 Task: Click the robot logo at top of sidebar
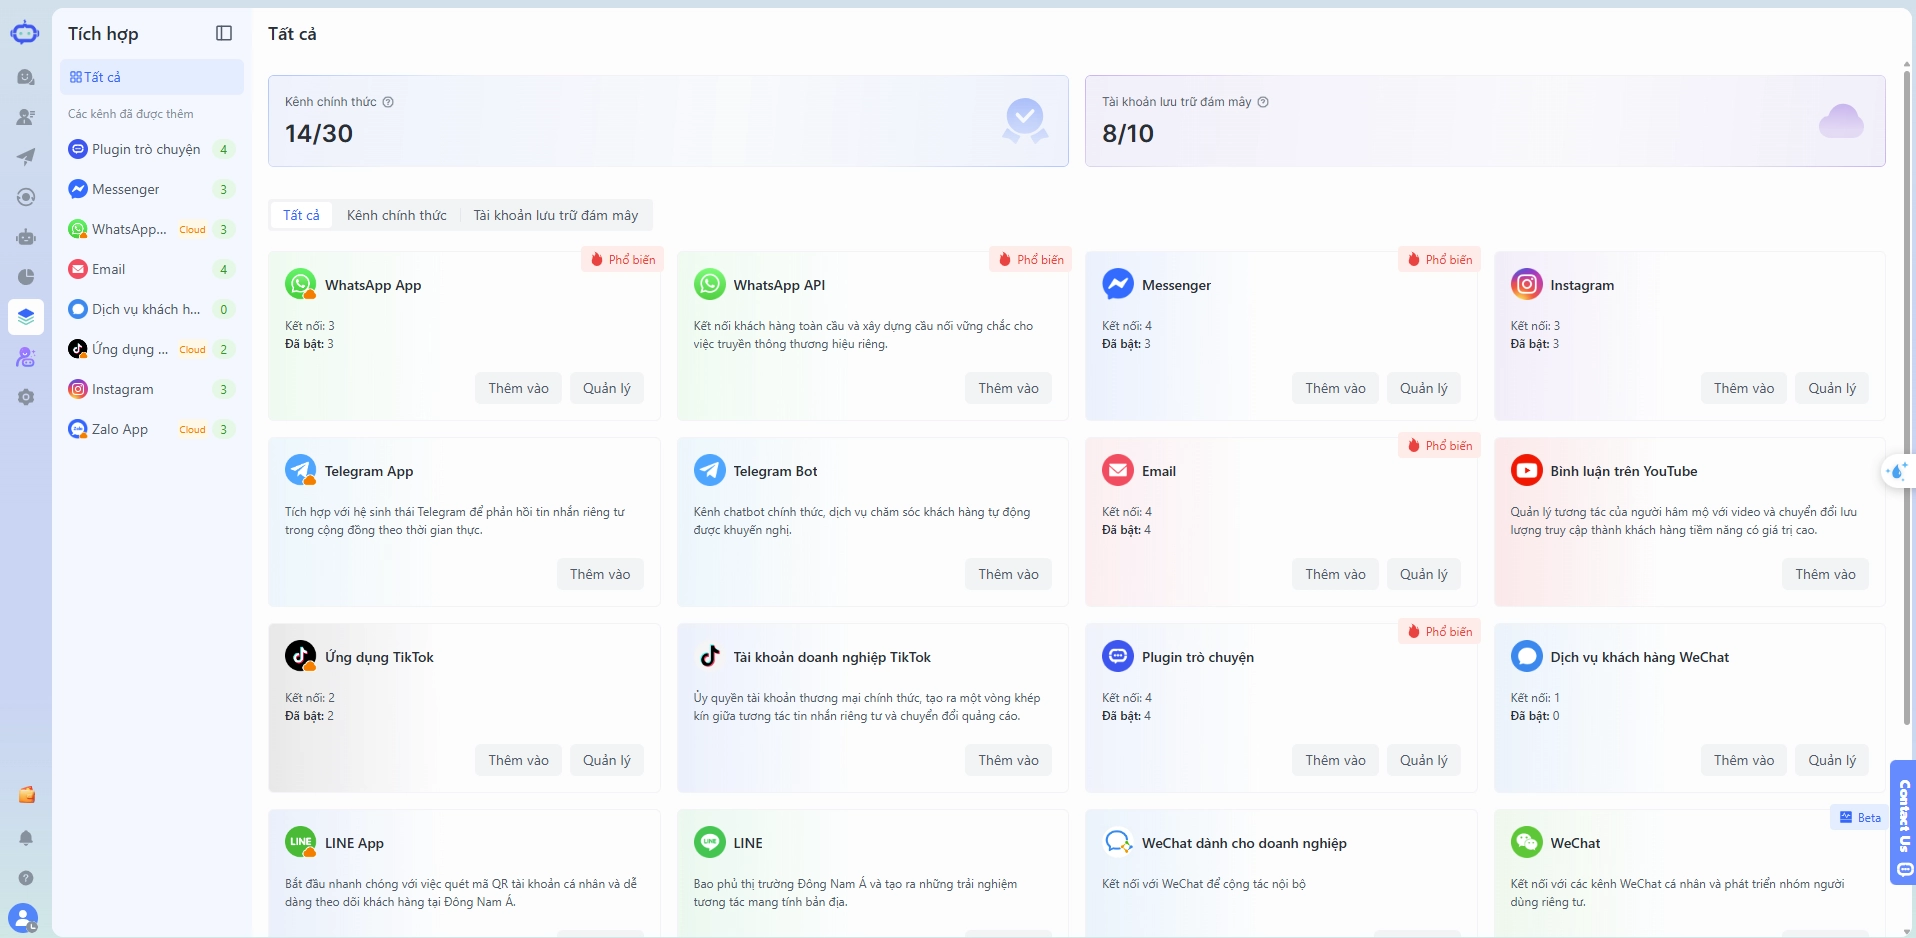pyautogui.click(x=25, y=33)
